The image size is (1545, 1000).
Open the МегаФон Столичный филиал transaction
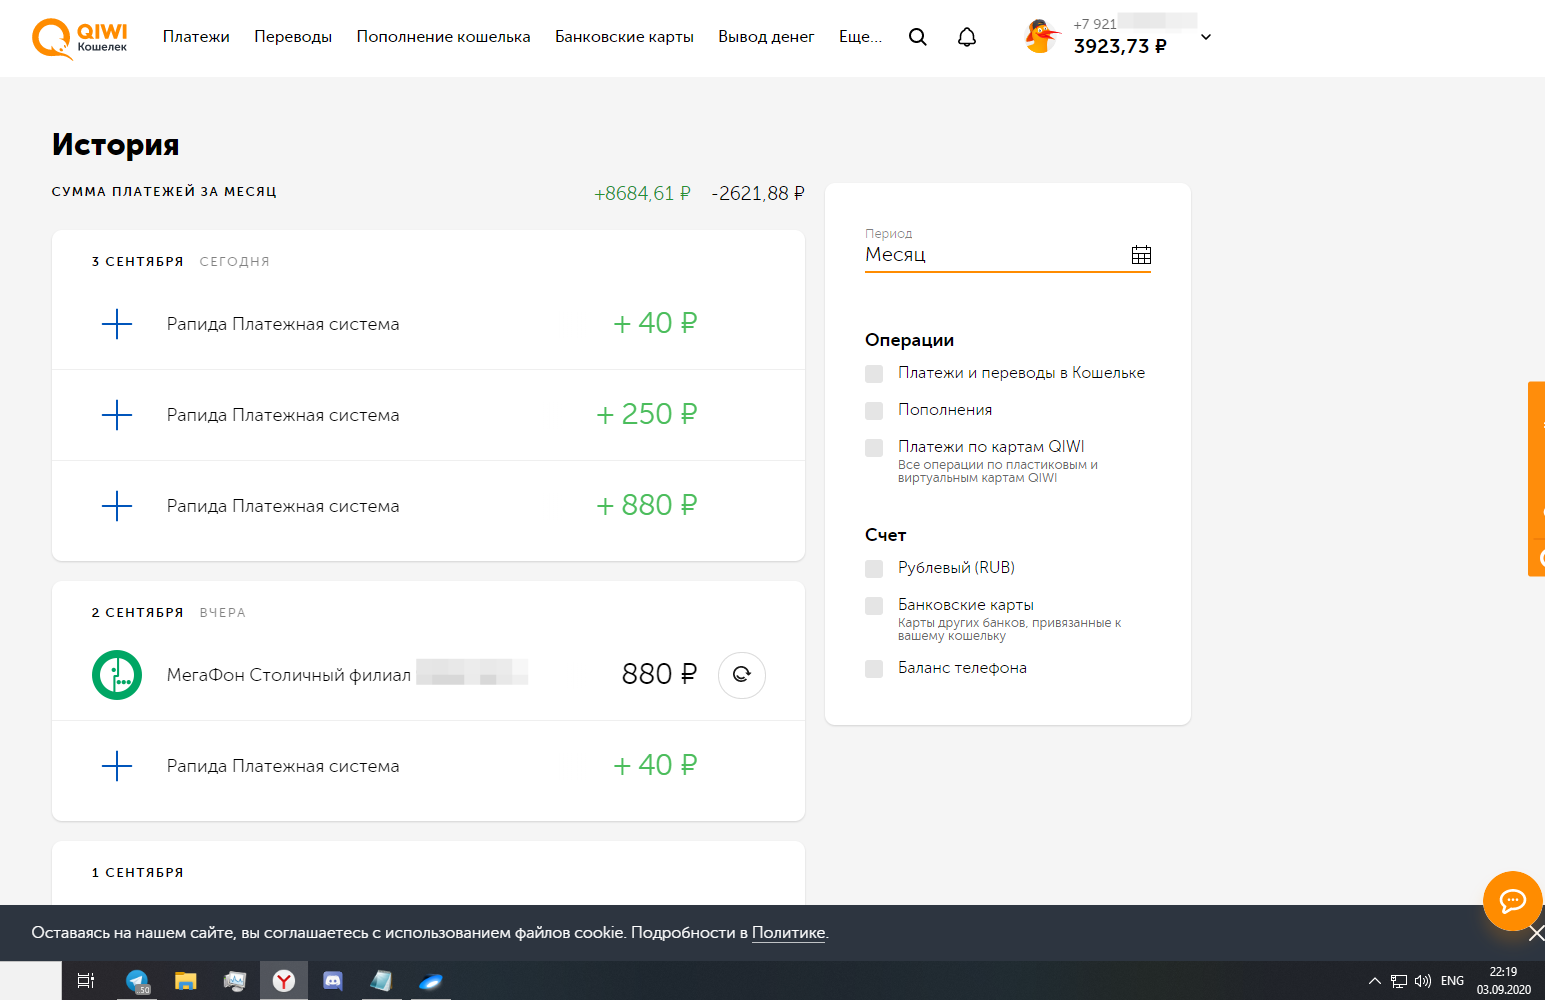coord(428,675)
